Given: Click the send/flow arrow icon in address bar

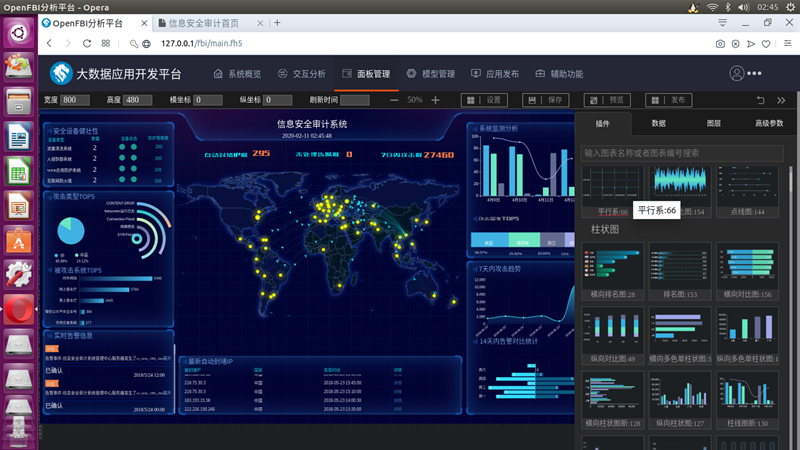Looking at the screenshot, I should [751, 44].
